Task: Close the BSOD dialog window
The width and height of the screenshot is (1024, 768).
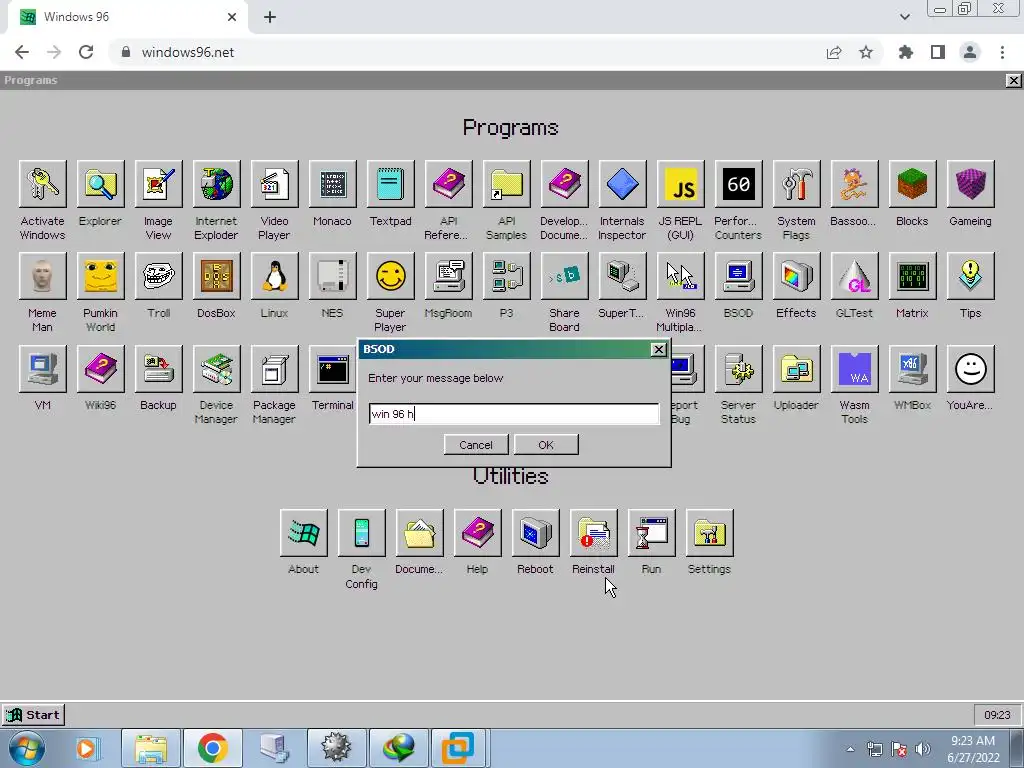Action: pyautogui.click(x=659, y=349)
